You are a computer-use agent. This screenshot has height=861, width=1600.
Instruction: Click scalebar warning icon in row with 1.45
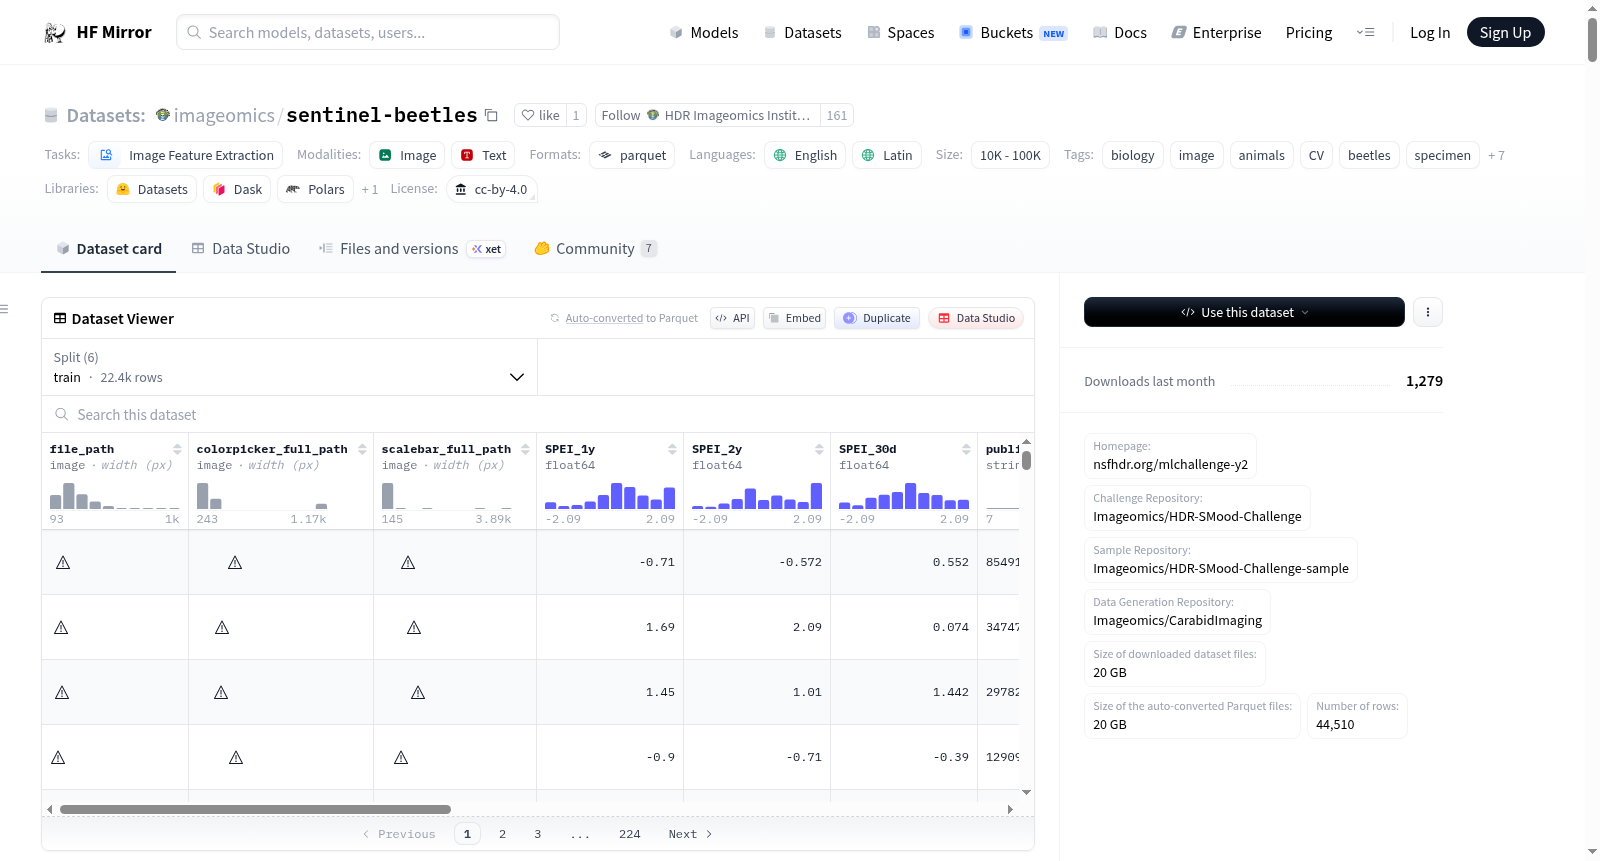point(418,692)
